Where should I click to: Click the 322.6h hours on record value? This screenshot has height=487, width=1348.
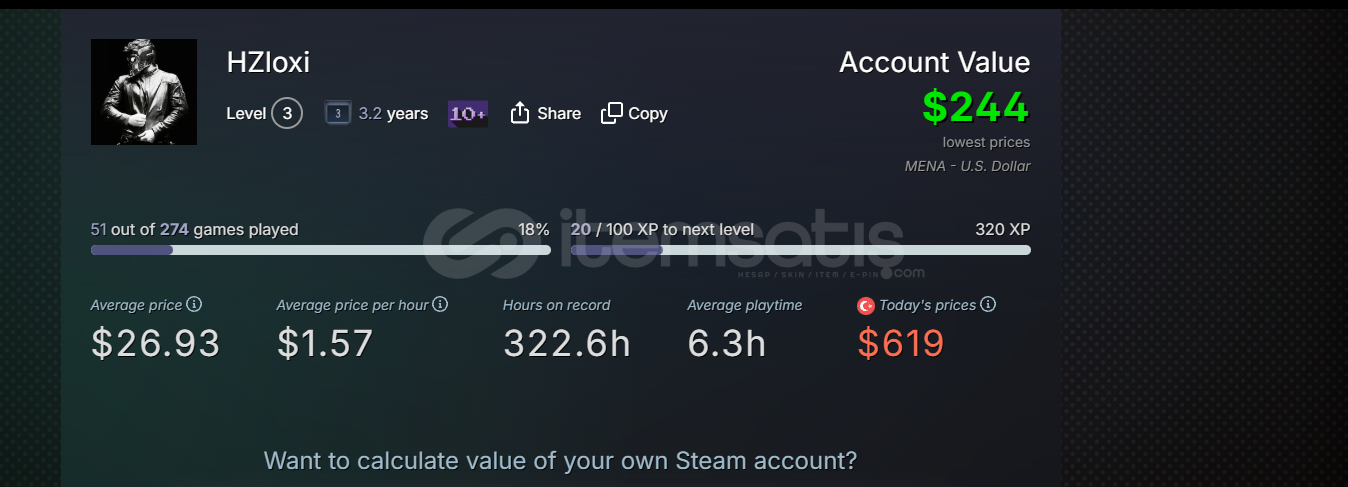(567, 343)
